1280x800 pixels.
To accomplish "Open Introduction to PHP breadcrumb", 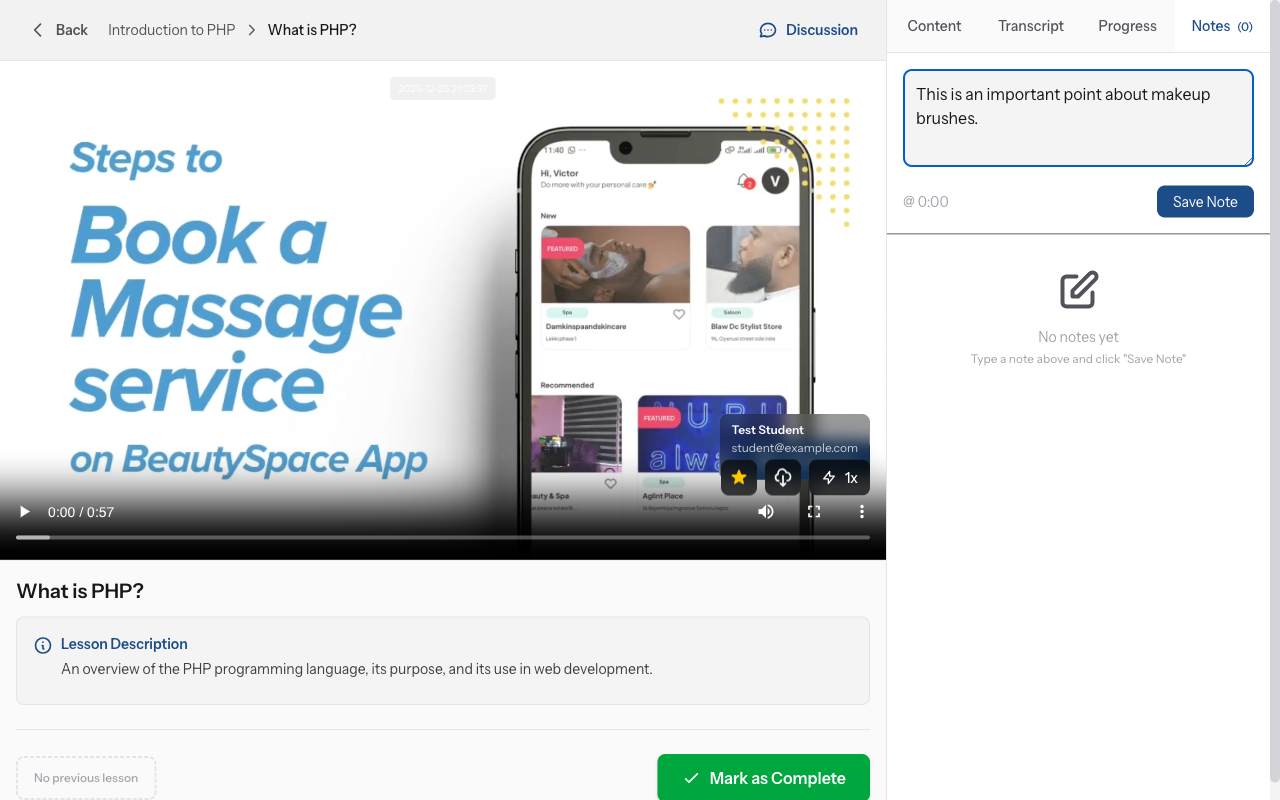I will [171, 30].
